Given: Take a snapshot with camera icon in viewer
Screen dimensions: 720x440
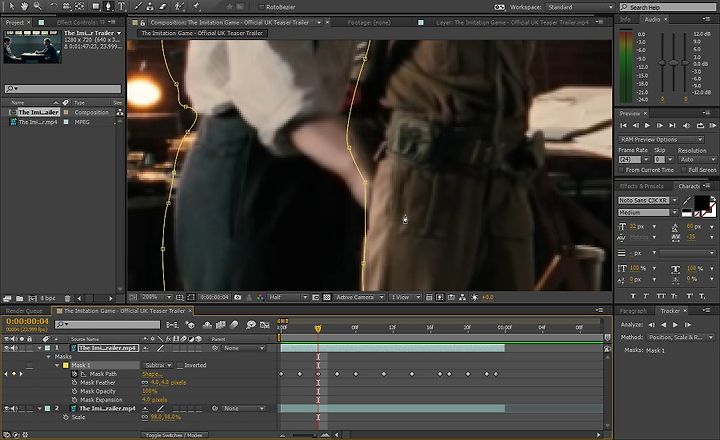Looking at the screenshot, I should [x=237, y=297].
